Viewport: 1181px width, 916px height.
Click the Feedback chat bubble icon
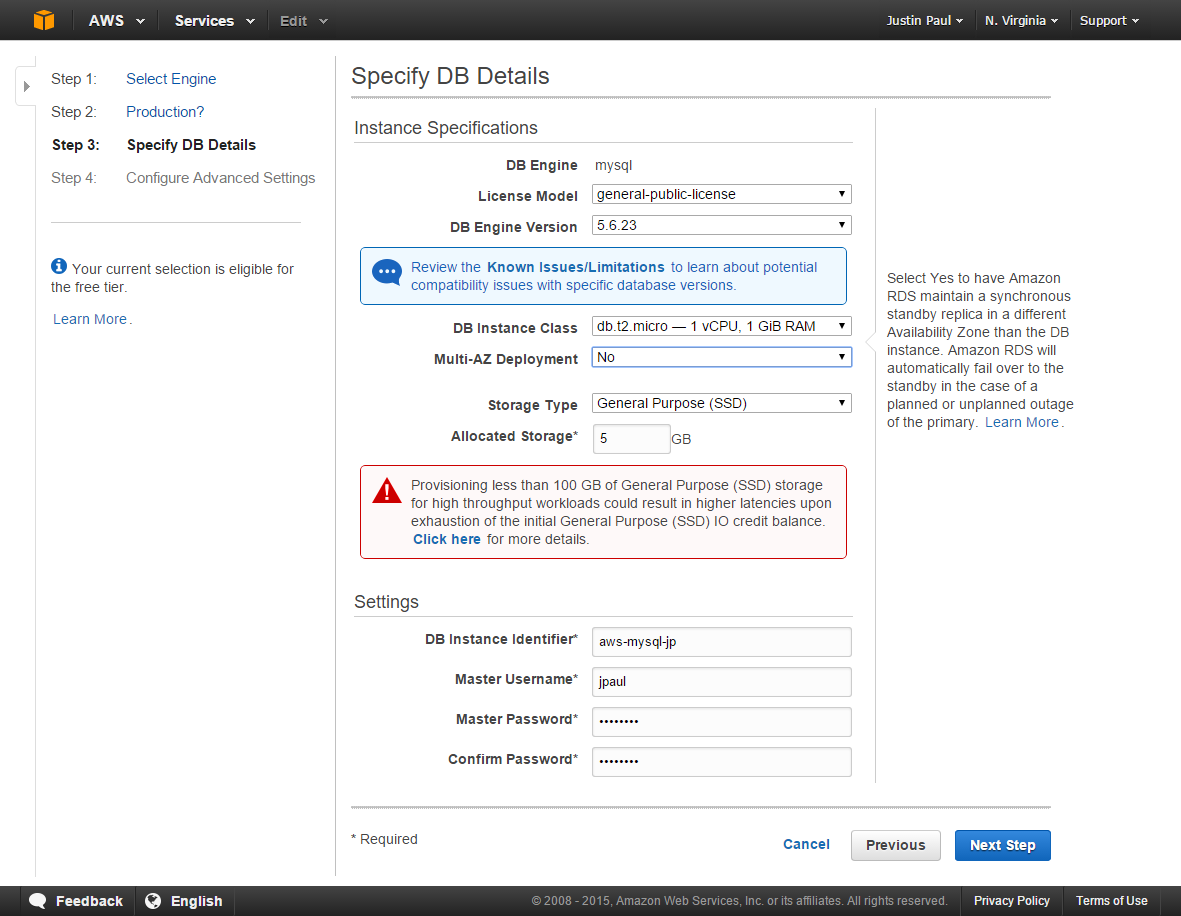coord(38,901)
